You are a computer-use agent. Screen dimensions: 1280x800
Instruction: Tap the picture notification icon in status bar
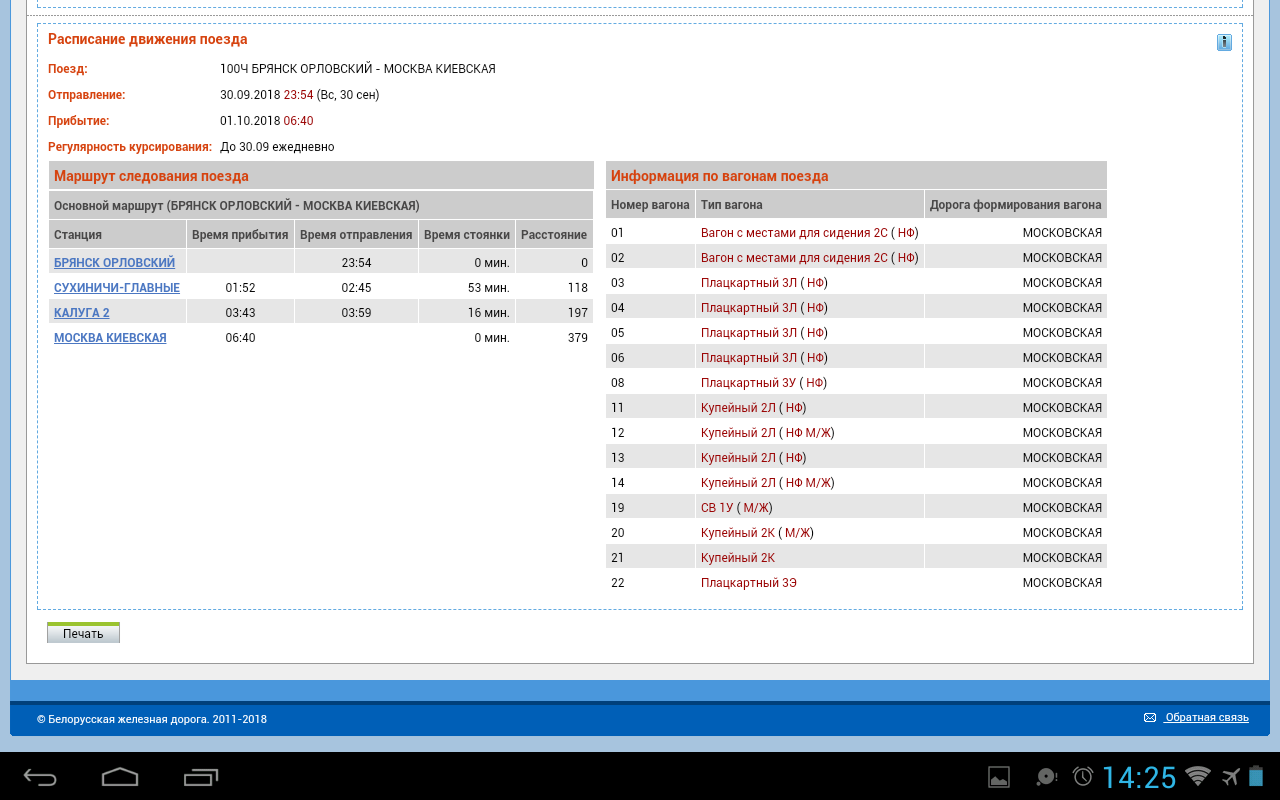(998, 777)
